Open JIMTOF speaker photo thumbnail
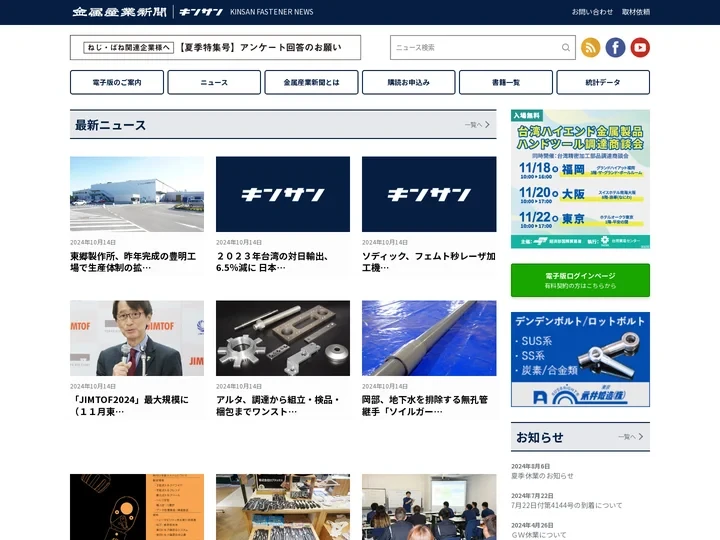Viewport: 720px width, 540px height. [137, 338]
